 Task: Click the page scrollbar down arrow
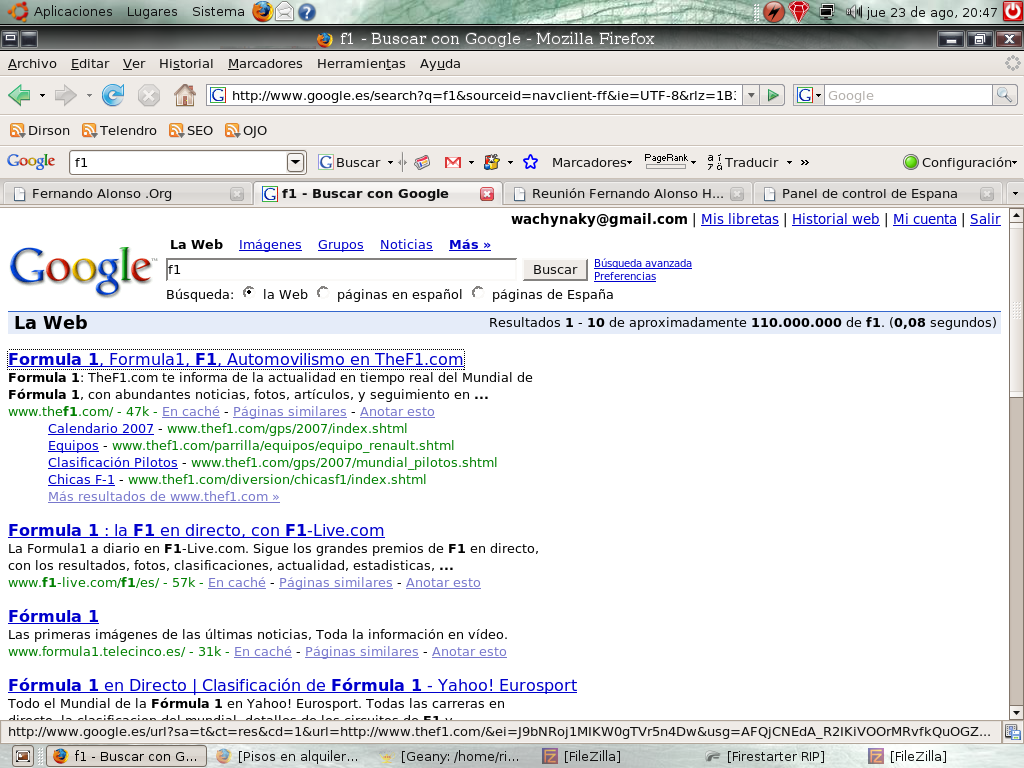pos(1016,712)
